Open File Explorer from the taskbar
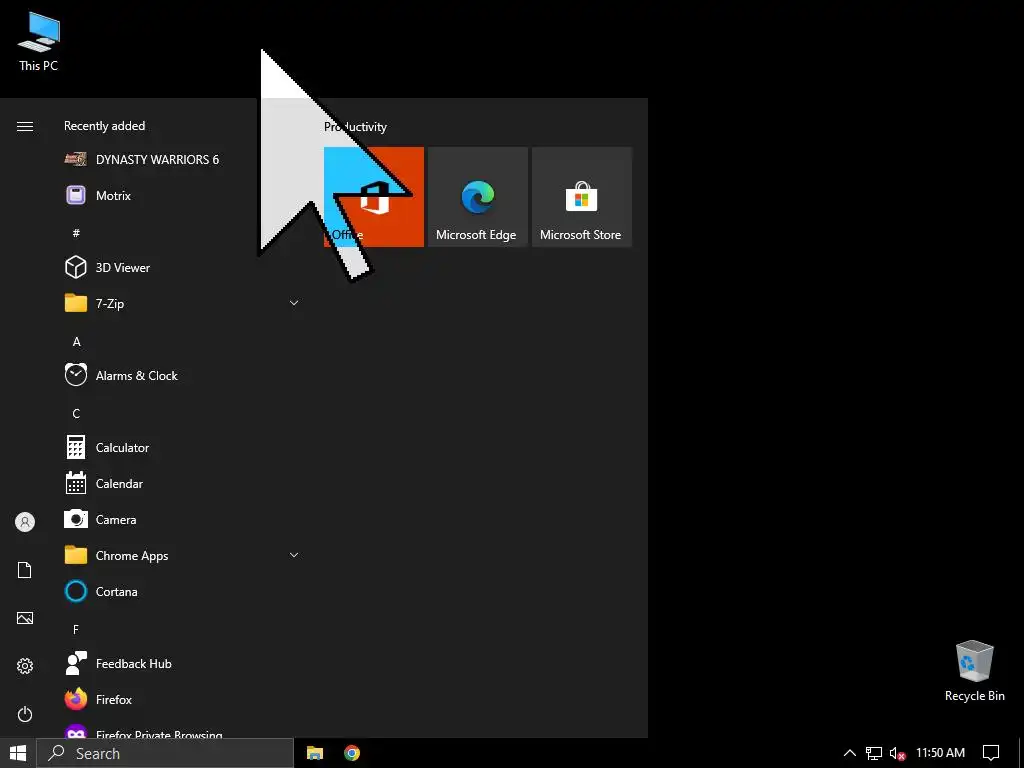The height and width of the screenshot is (768, 1024). [x=315, y=753]
